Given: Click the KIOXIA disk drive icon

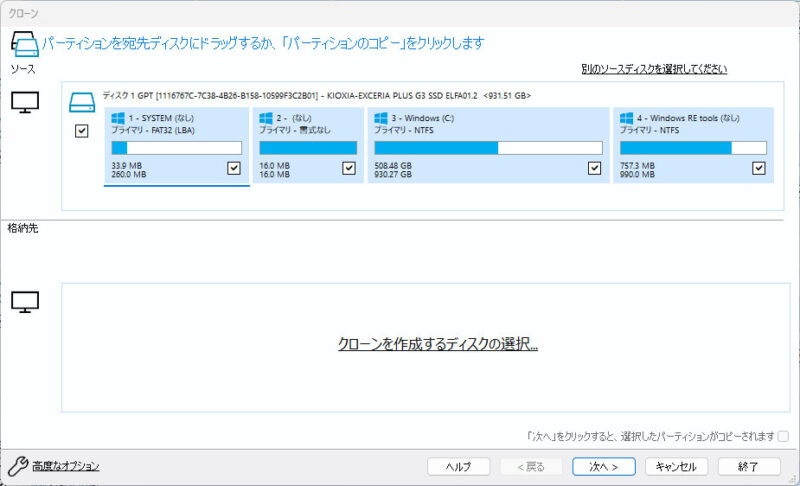Looking at the screenshot, I should coord(82,101).
